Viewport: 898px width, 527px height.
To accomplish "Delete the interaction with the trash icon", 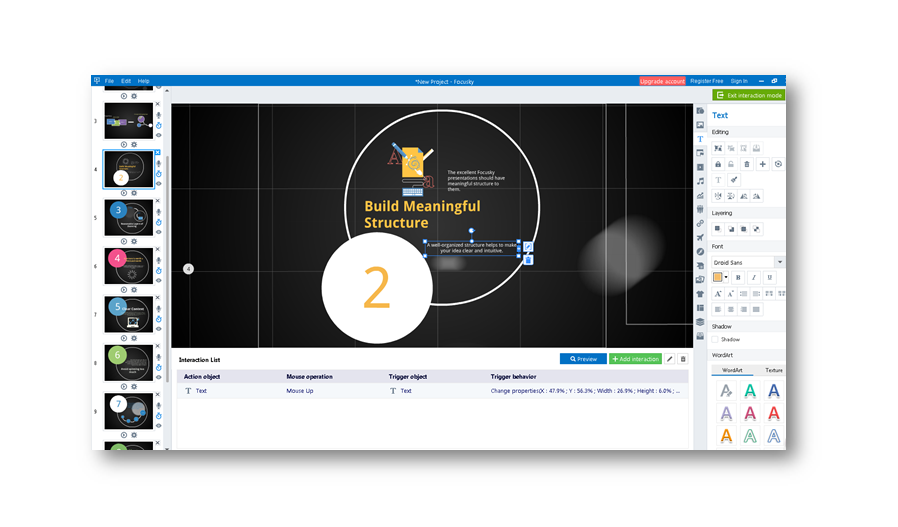I will (x=683, y=359).
